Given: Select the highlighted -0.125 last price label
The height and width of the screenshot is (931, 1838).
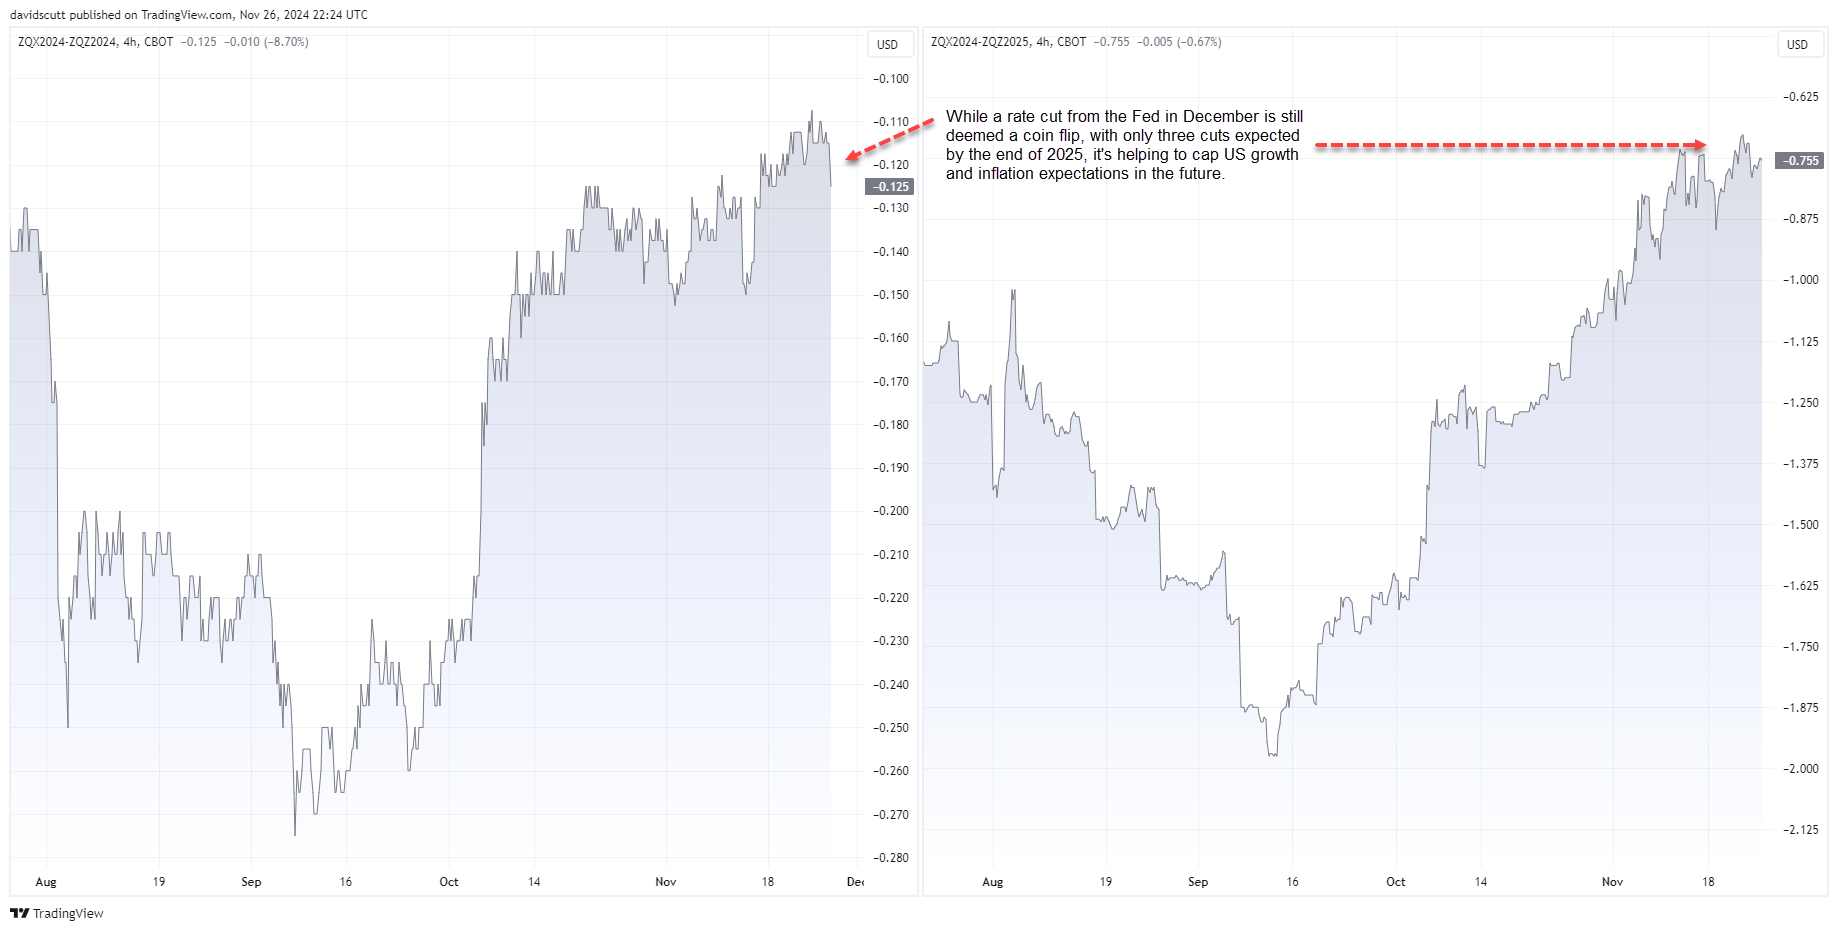Looking at the screenshot, I should [889, 187].
